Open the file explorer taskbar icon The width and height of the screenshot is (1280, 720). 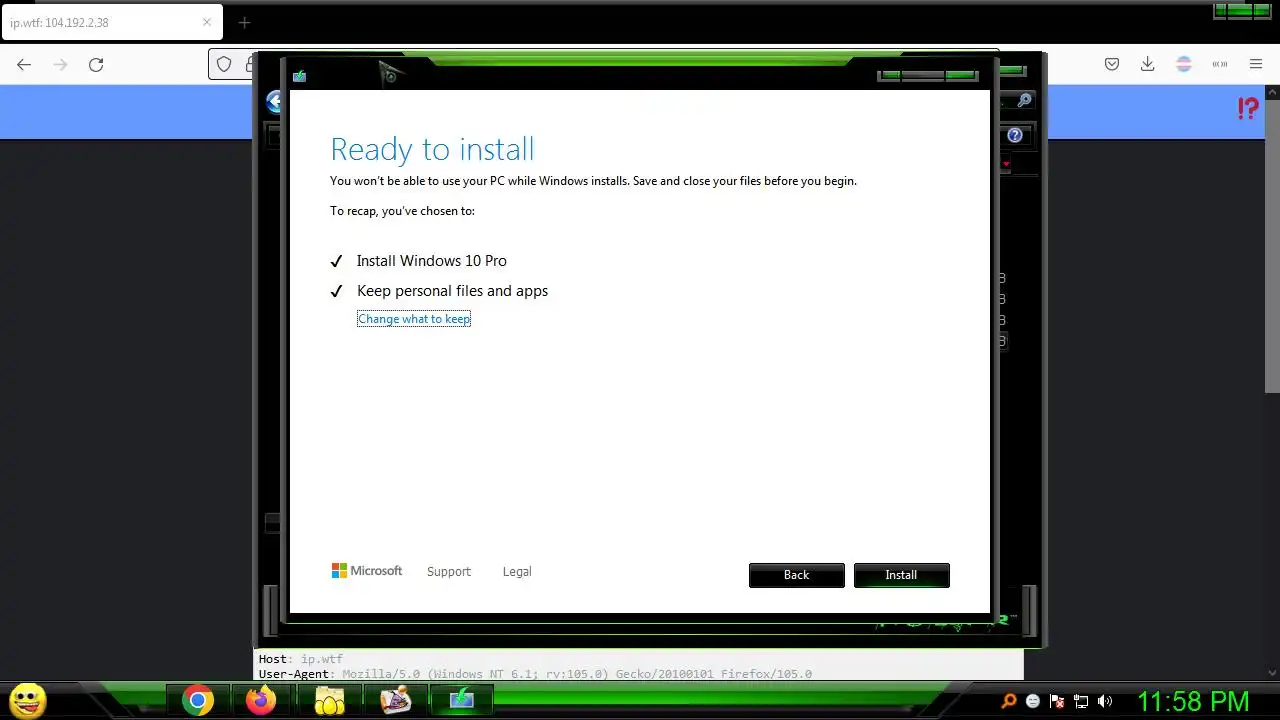click(329, 701)
